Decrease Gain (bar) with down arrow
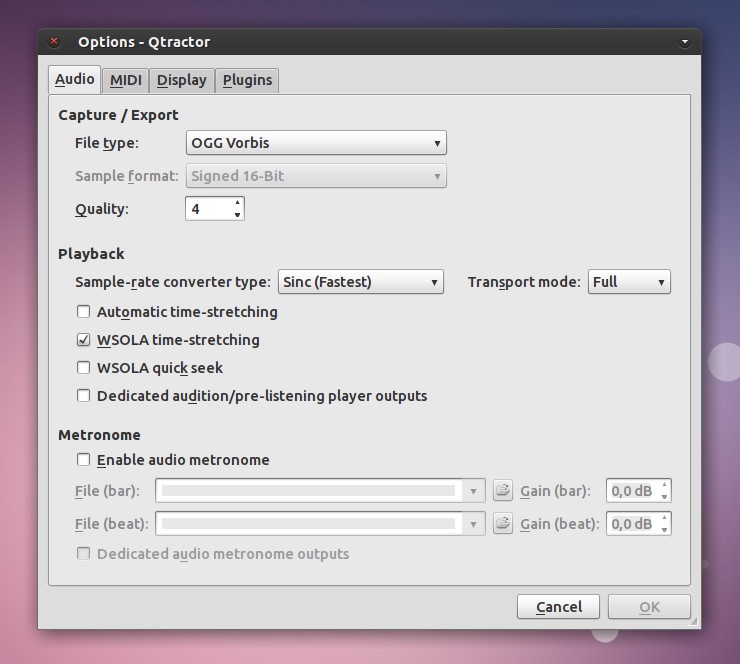Screen dimensions: 740x664 click(x=664, y=497)
